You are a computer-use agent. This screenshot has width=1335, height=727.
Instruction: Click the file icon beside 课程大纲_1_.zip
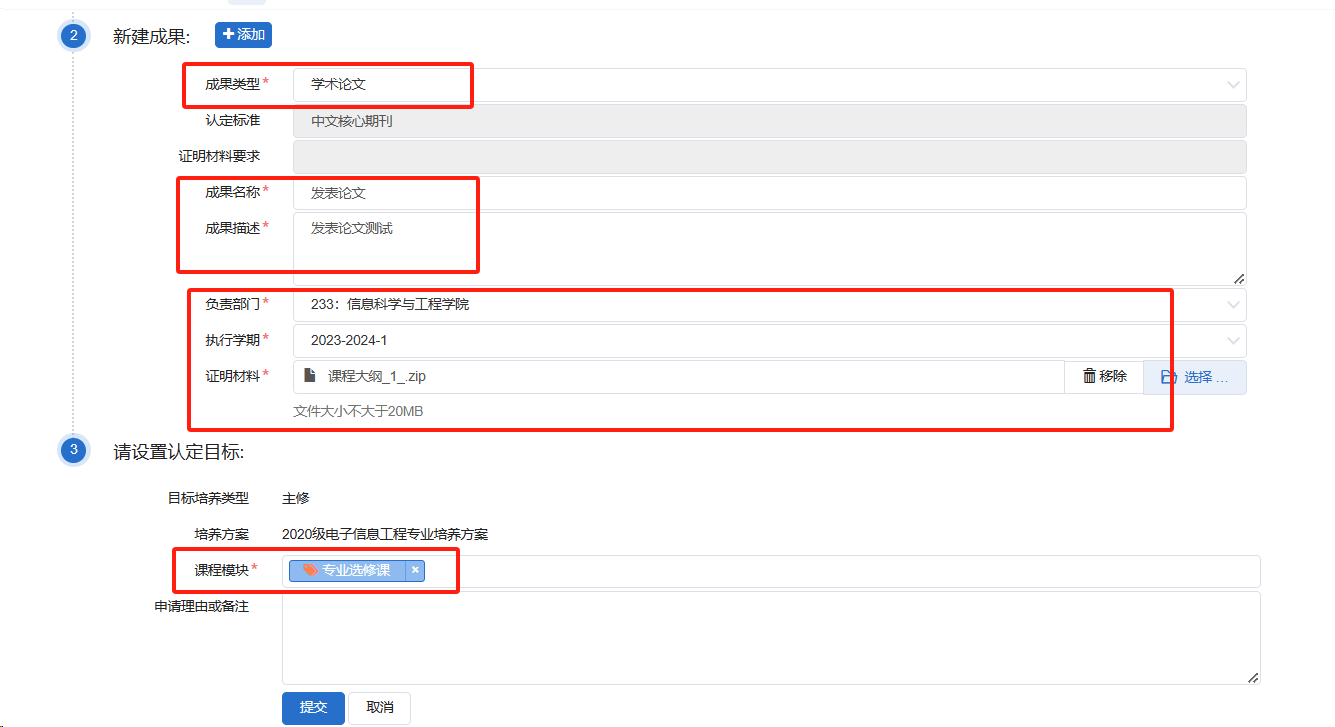tap(310, 376)
